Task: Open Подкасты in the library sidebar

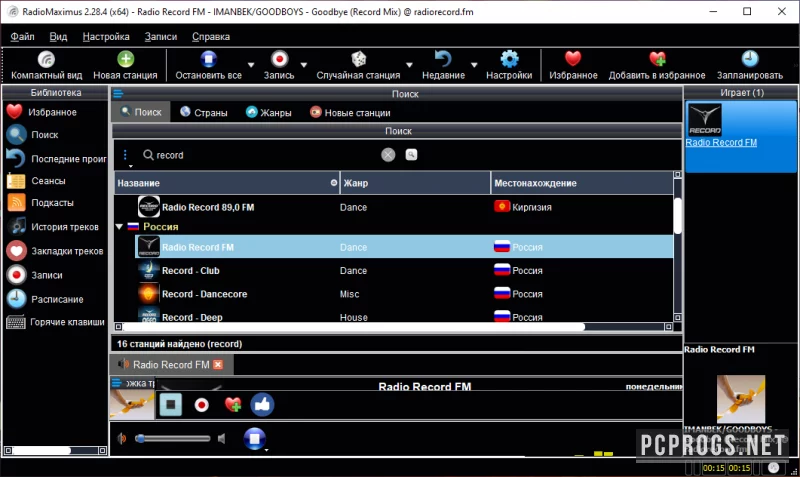Action: click(x=40, y=203)
